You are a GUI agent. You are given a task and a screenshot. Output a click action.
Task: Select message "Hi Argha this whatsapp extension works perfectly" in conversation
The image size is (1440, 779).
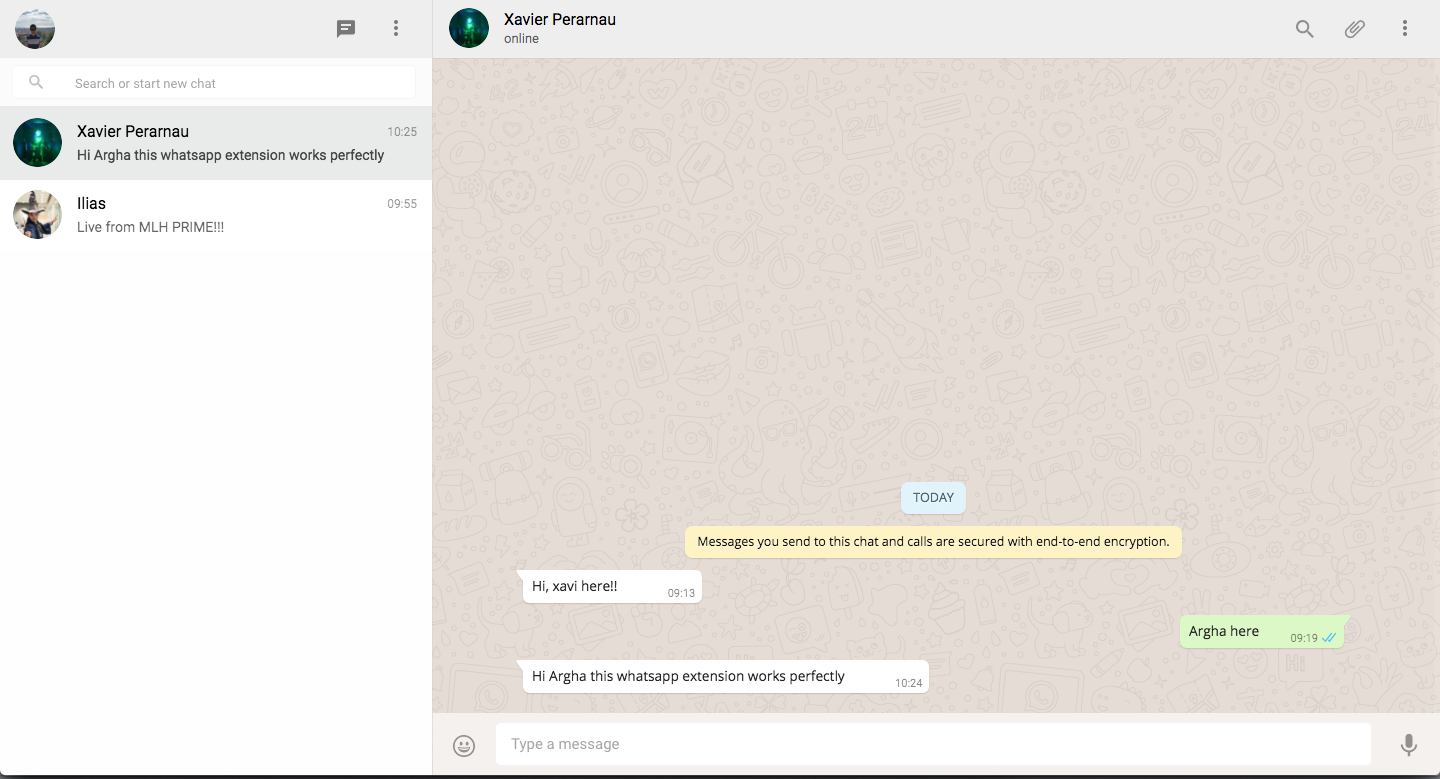[723, 677]
